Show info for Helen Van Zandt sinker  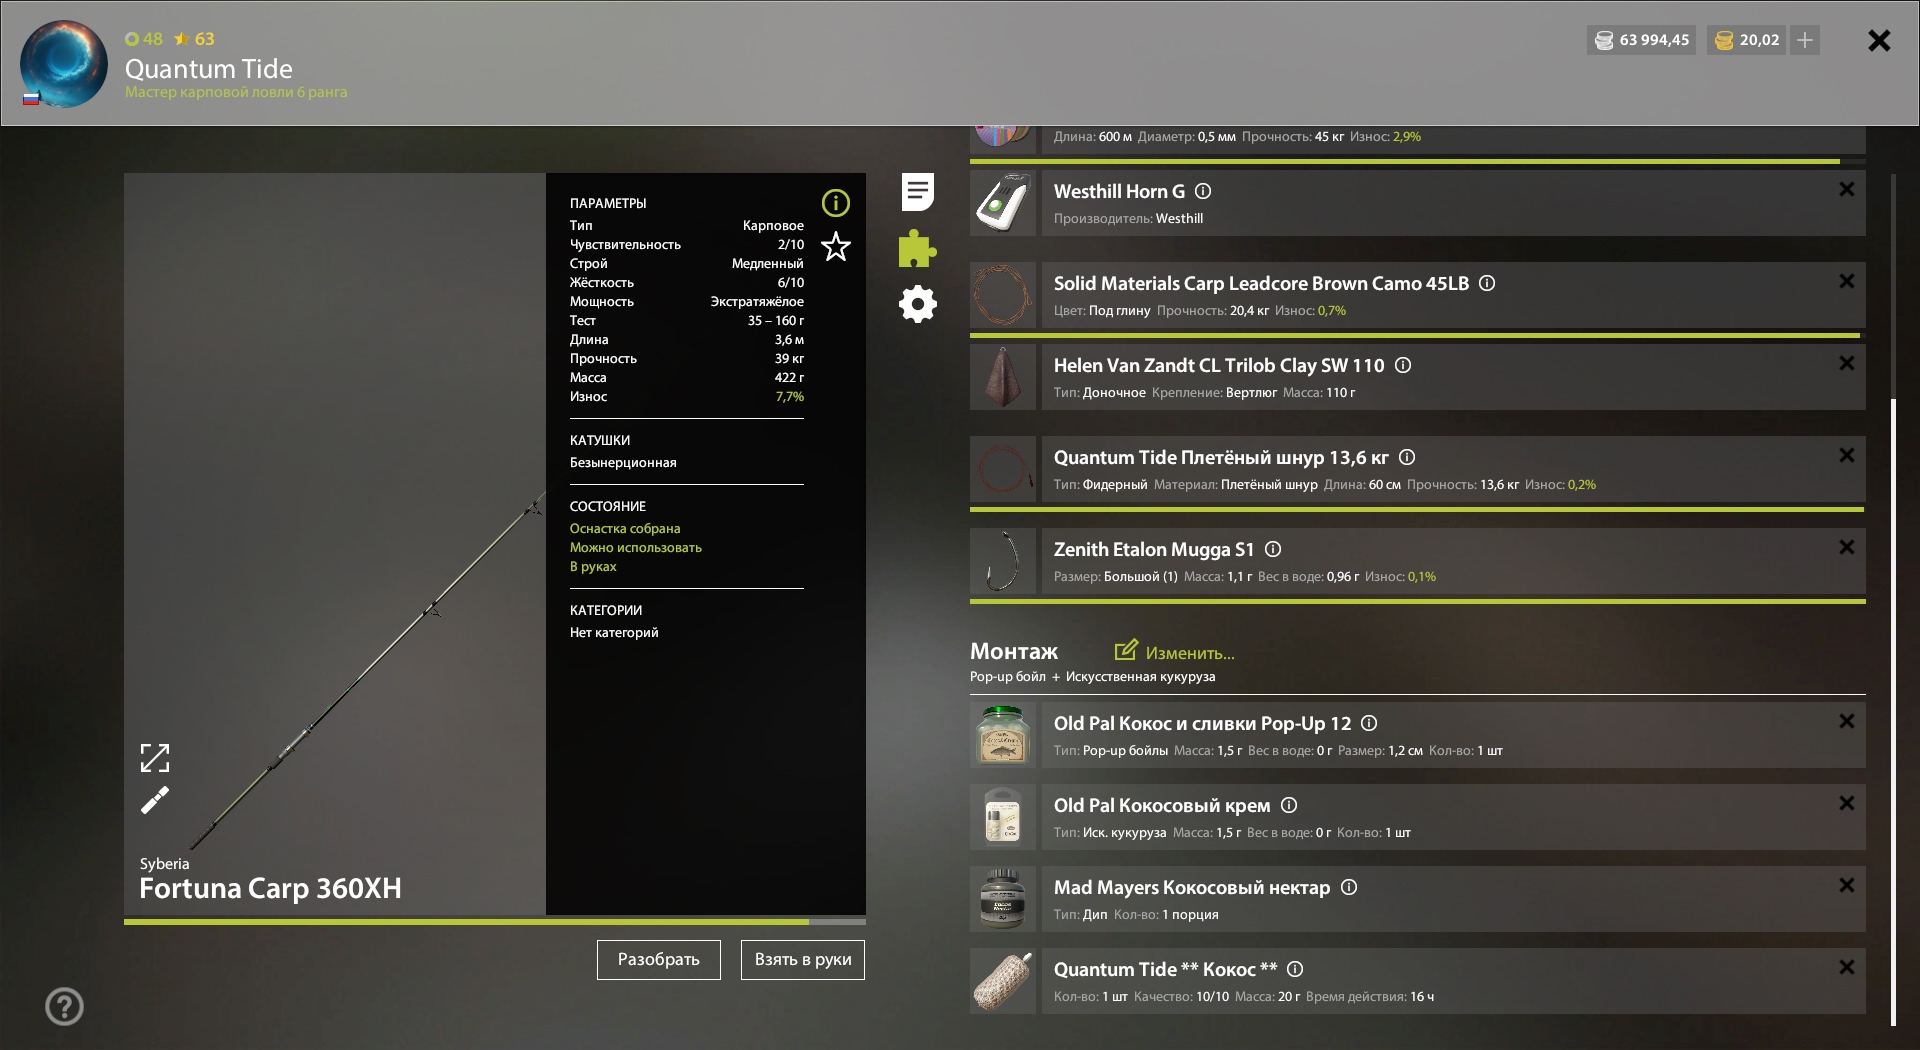click(x=1403, y=365)
